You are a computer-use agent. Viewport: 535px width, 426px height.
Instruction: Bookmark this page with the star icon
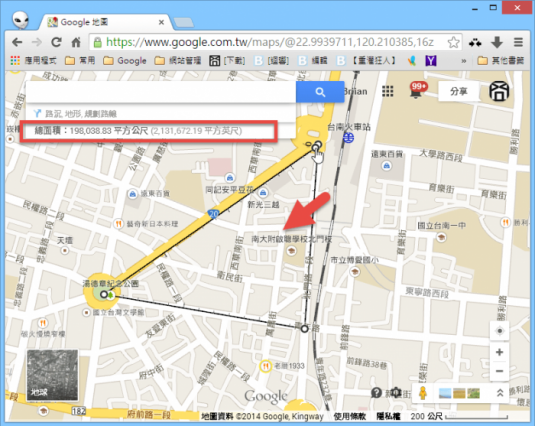[453, 42]
